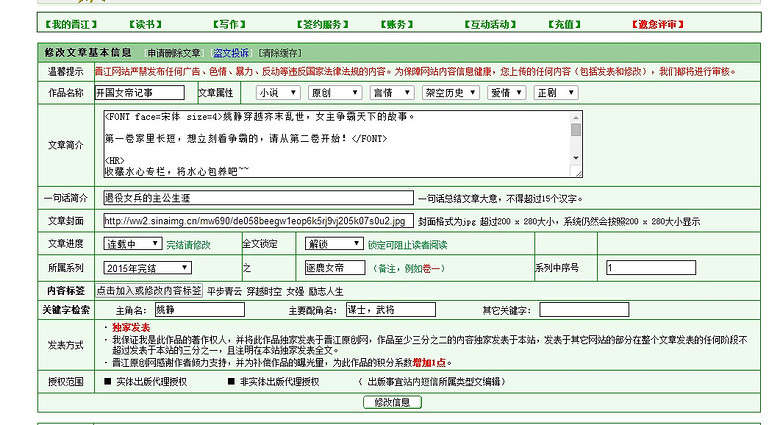
Task: Click the 申请删除文章 link
Action: (x=174, y=53)
